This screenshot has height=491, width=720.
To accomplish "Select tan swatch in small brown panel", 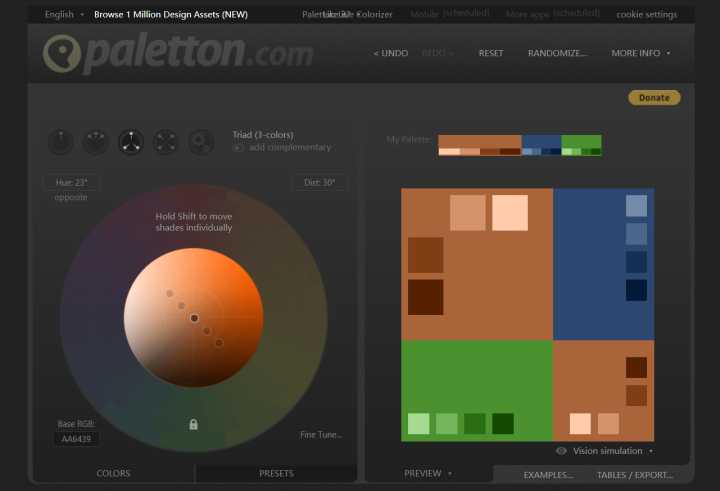I will [x=608, y=423].
